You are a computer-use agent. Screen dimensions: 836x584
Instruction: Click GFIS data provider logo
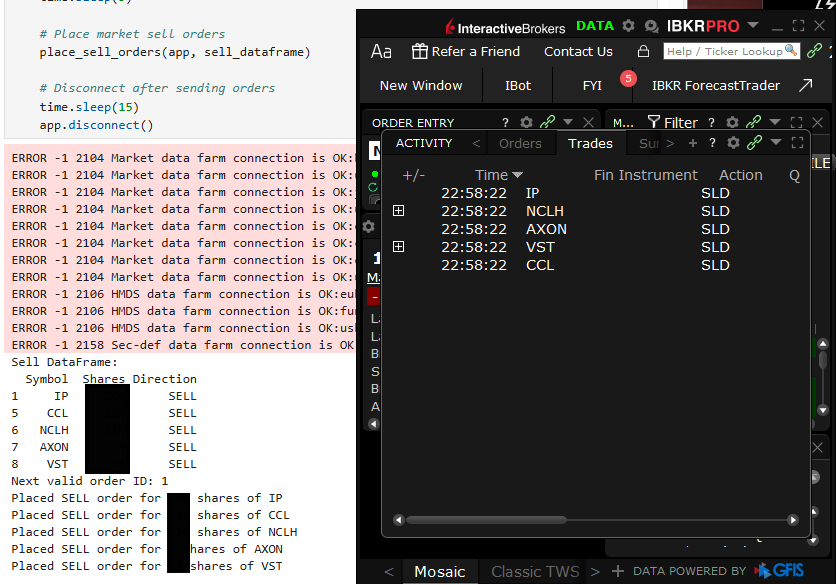point(779,571)
